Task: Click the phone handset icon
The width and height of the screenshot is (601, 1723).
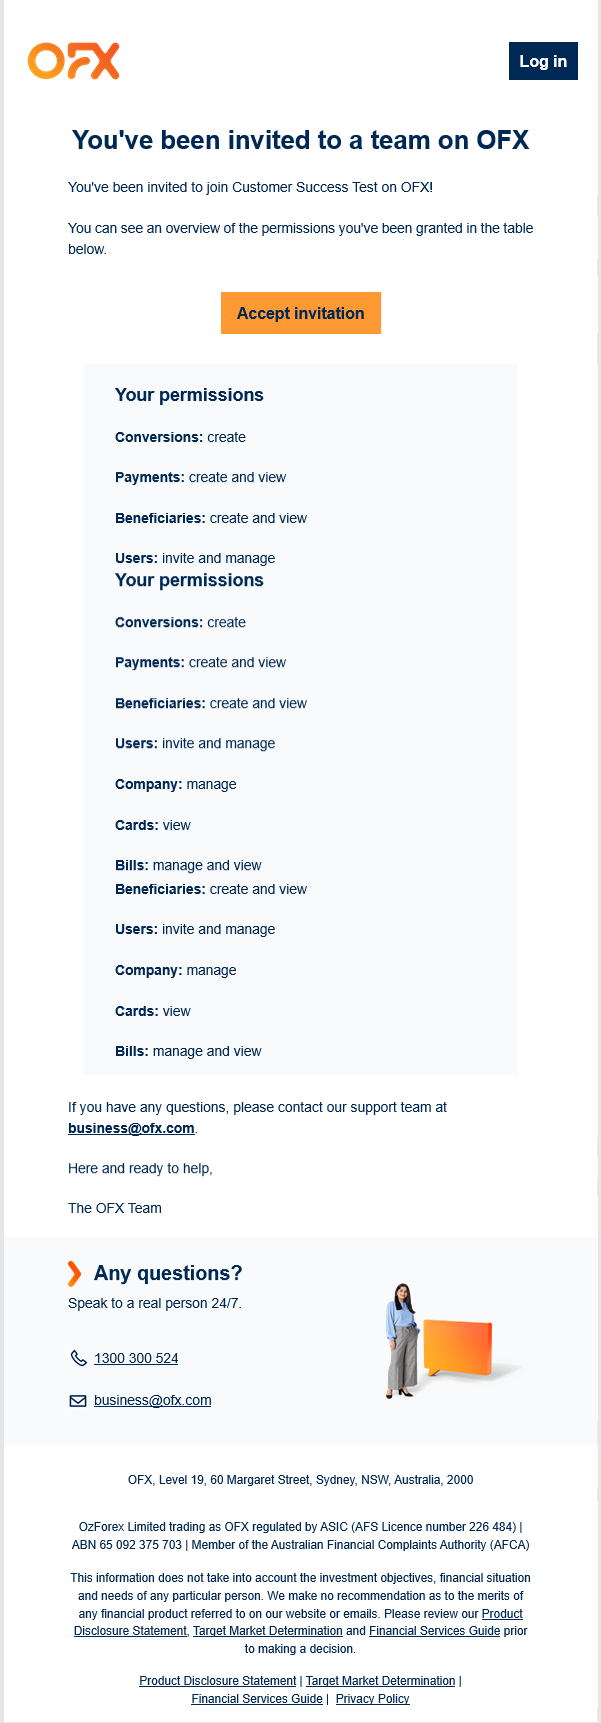Action: pos(78,1358)
